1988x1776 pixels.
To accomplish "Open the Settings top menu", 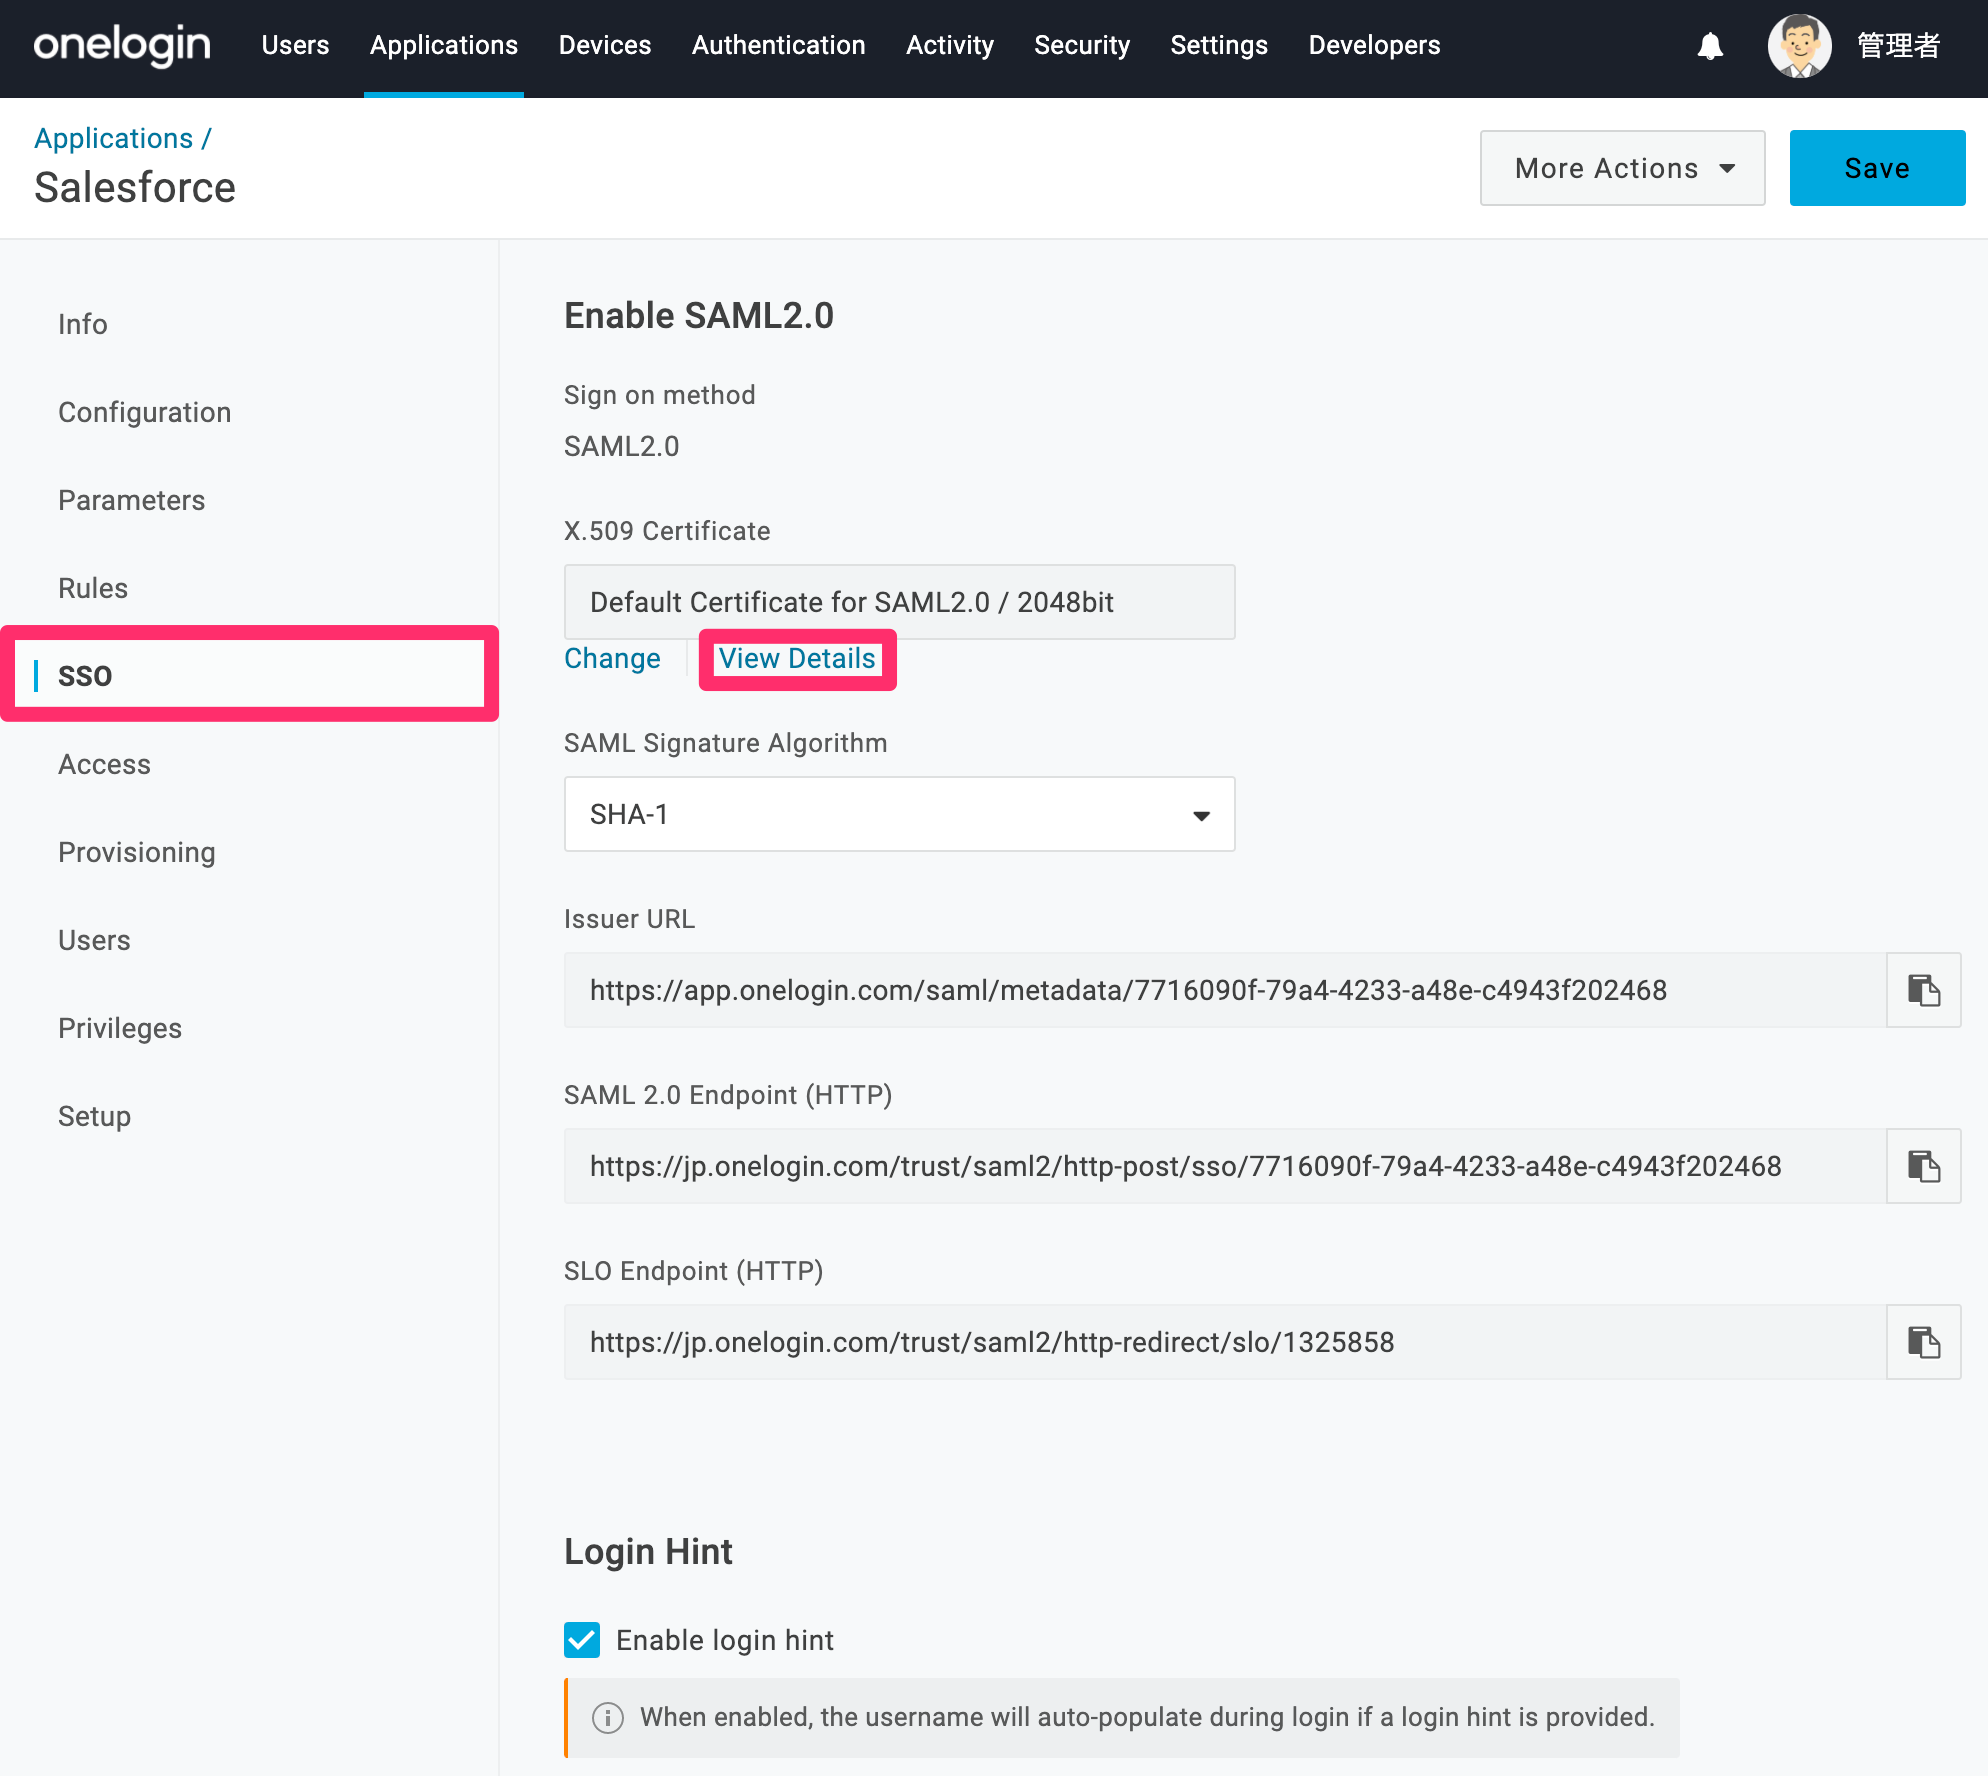I will [1219, 46].
